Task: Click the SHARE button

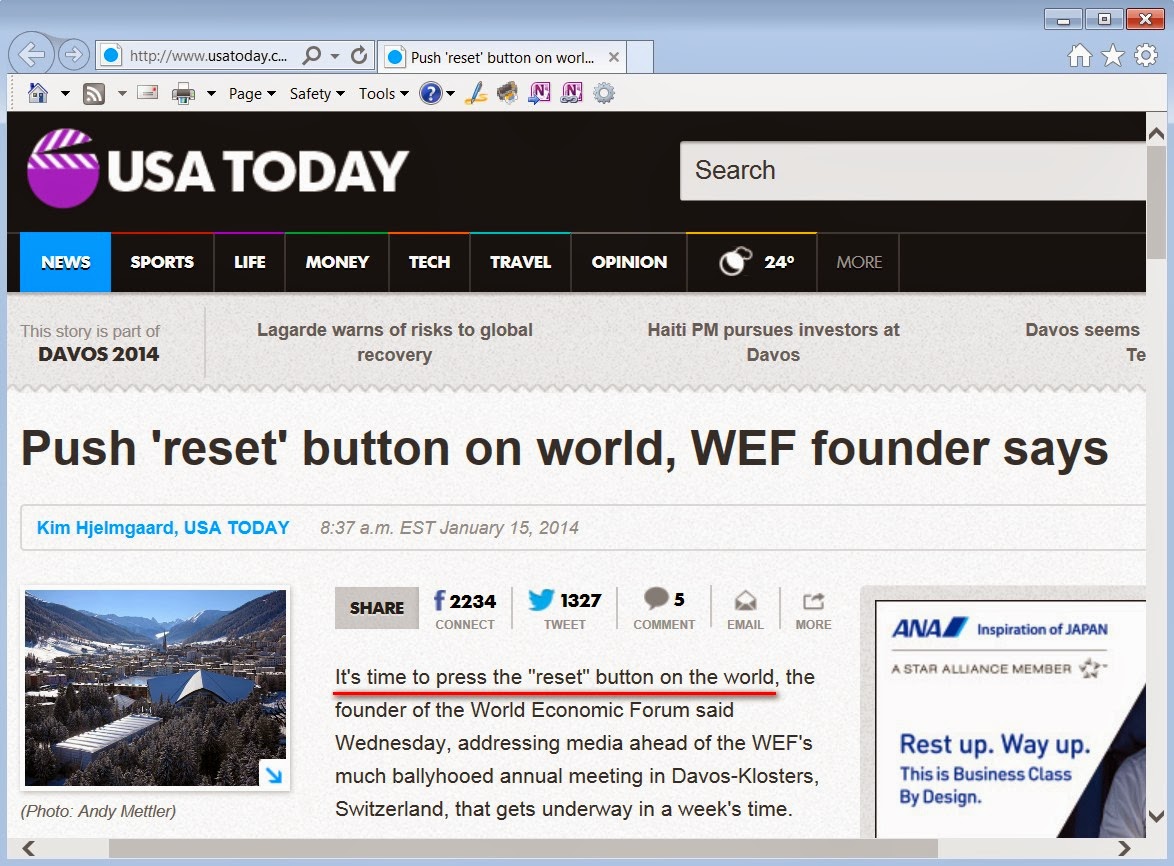Action: [x=377, y=608]
